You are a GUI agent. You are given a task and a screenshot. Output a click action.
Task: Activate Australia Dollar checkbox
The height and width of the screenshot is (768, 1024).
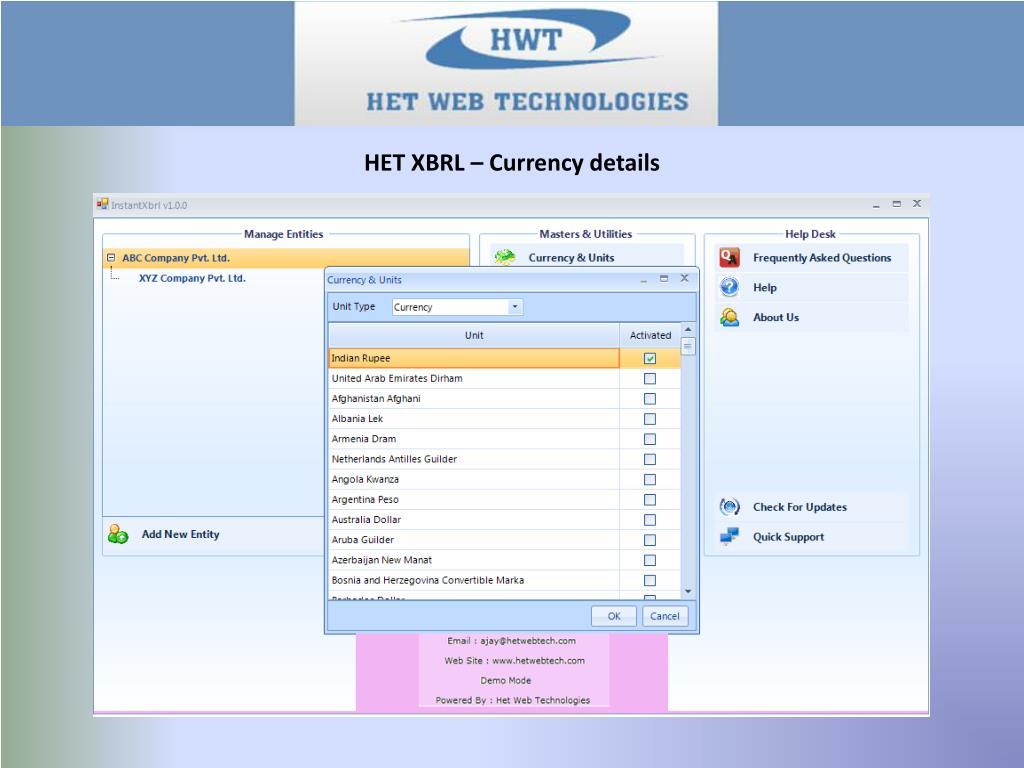pyautogui.click(x=650, y=520)
